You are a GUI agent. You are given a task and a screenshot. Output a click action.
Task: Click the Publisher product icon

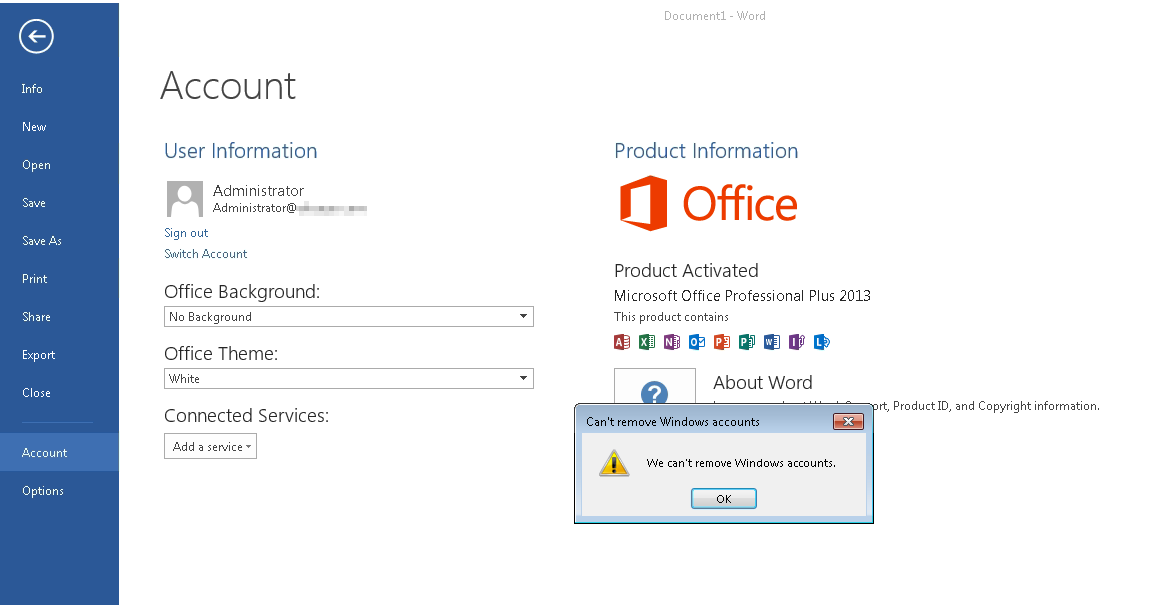point(747,342)
